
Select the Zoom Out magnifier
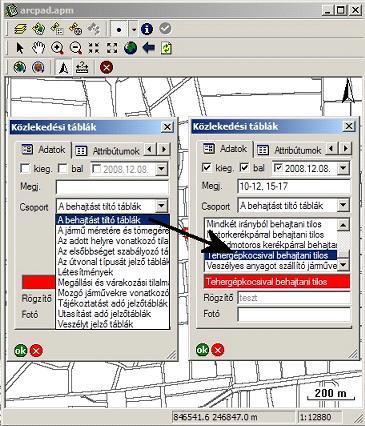pos(76,48)
